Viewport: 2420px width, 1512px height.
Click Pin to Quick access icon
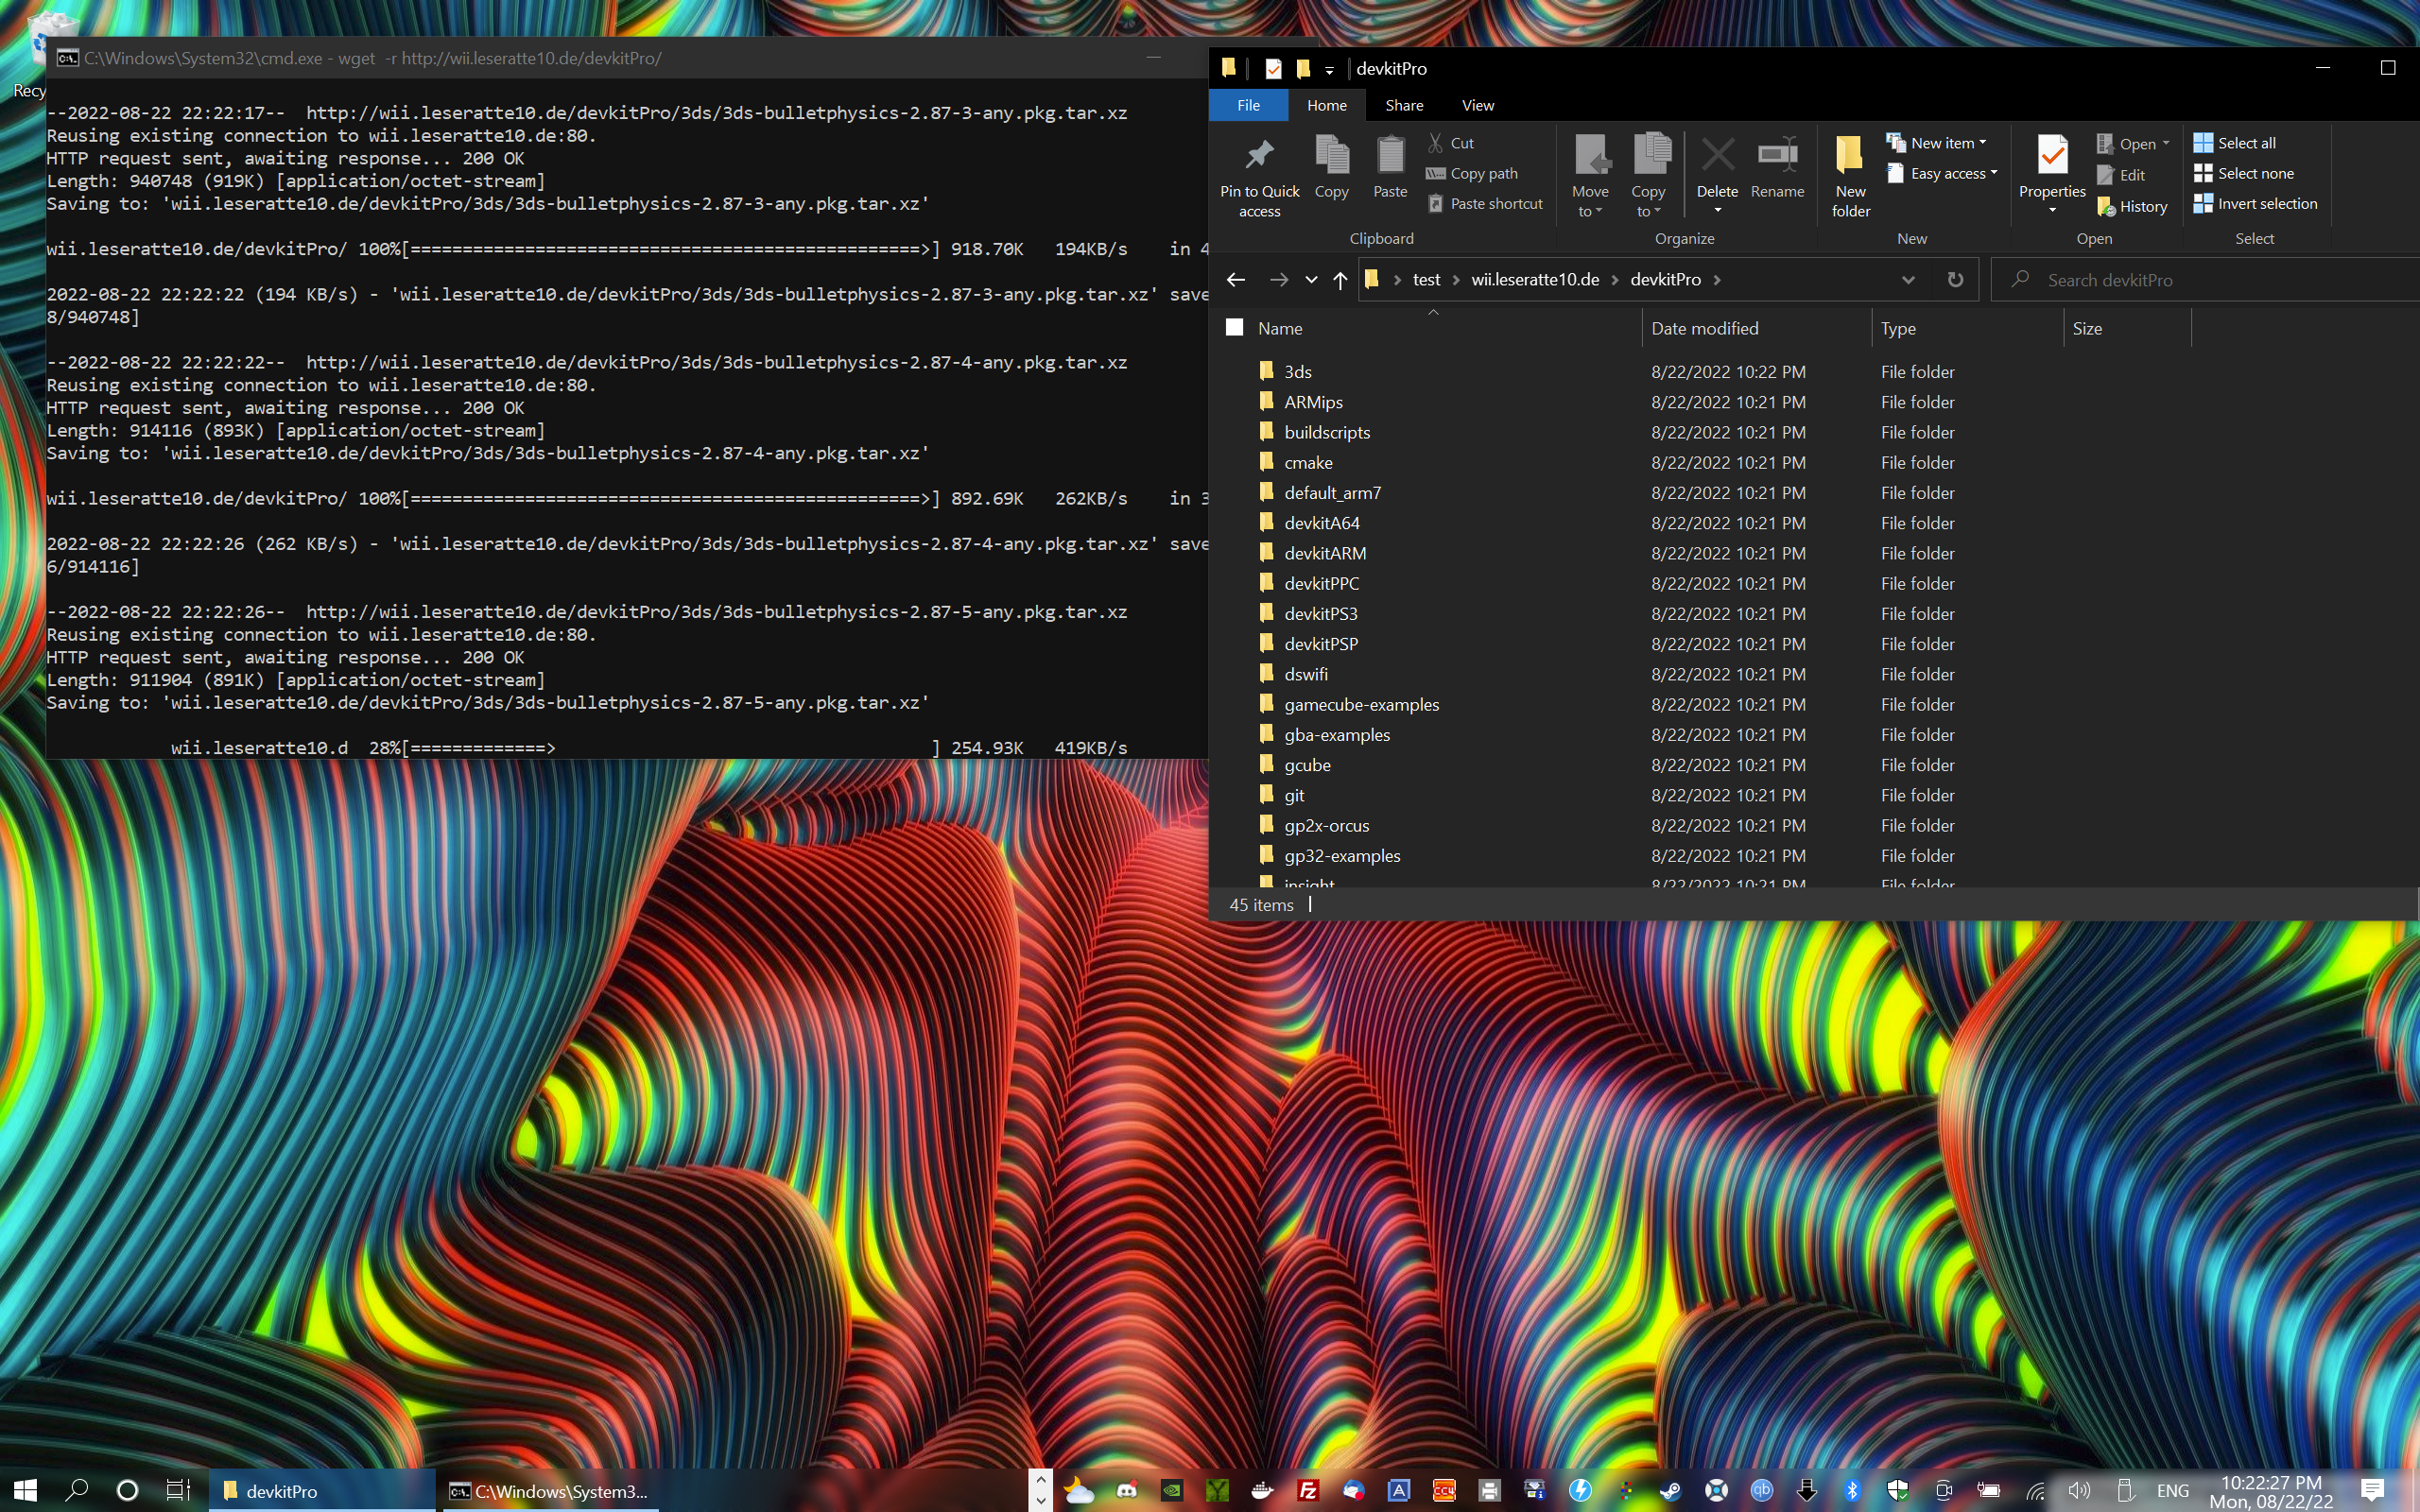[1259, 156]
